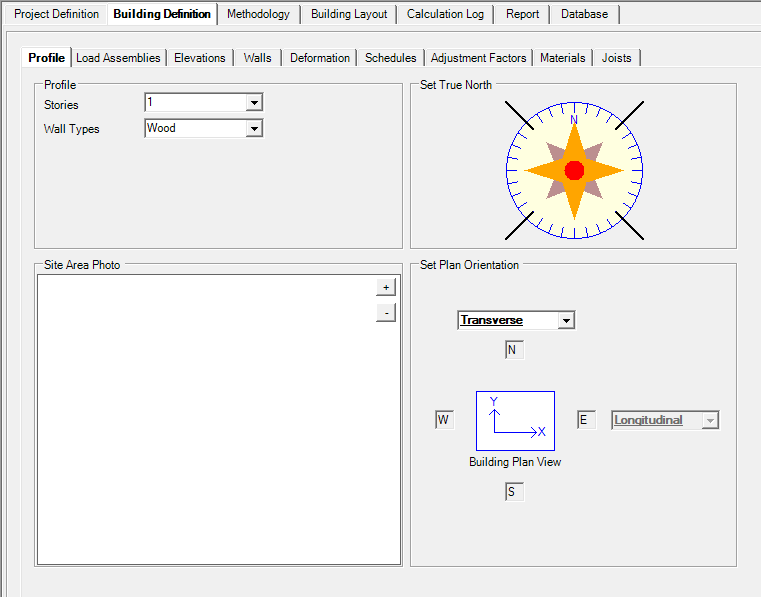Click the red center of the compass
This screenshot has width=761, height=597.
pyautogui.click(x=575, y=170)
